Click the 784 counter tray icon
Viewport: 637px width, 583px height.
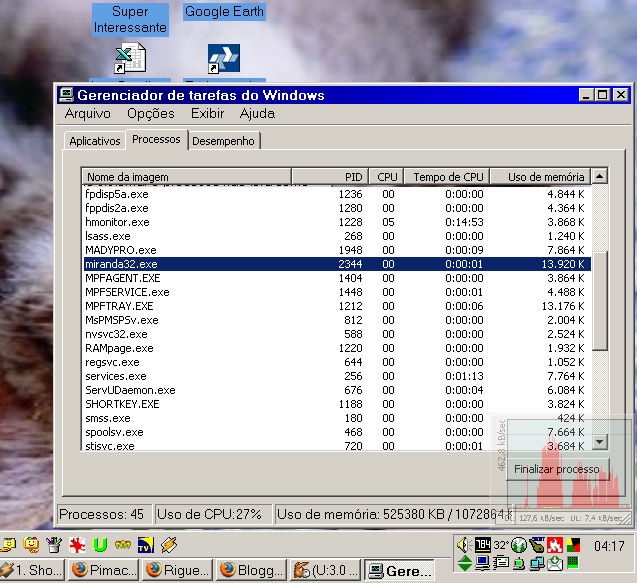[483, 545]
